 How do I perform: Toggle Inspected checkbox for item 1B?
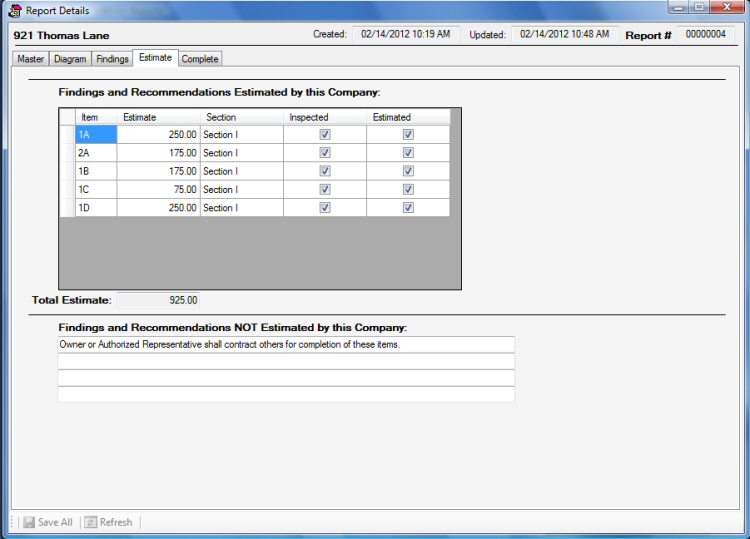325,171
